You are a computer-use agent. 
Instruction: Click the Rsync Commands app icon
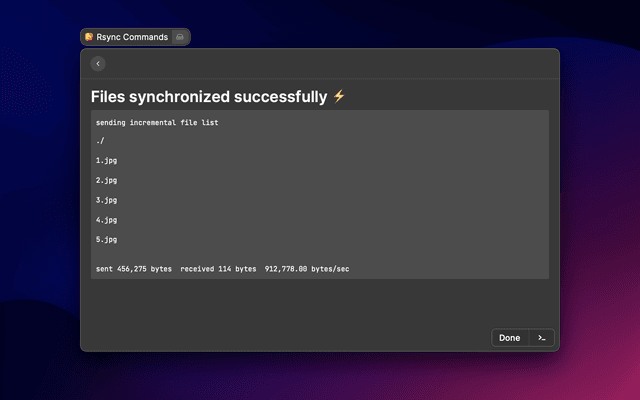coord(89,37)
